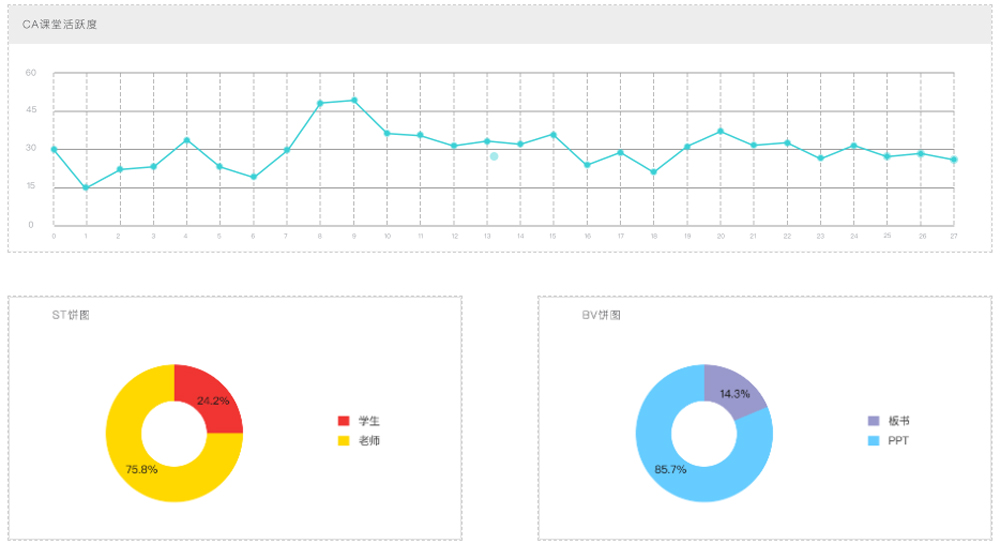Select the last data point at x-axis 27

(954, 160)
